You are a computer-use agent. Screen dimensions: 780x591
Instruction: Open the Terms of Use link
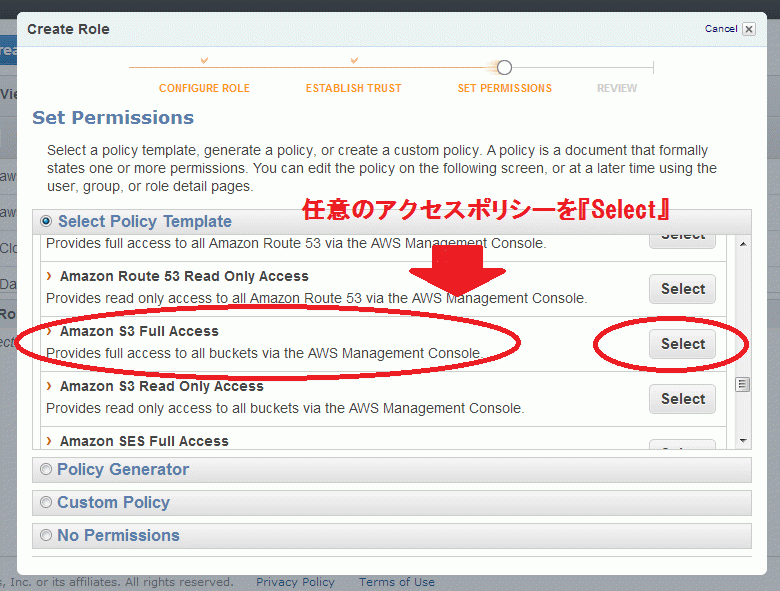point(396,582)
